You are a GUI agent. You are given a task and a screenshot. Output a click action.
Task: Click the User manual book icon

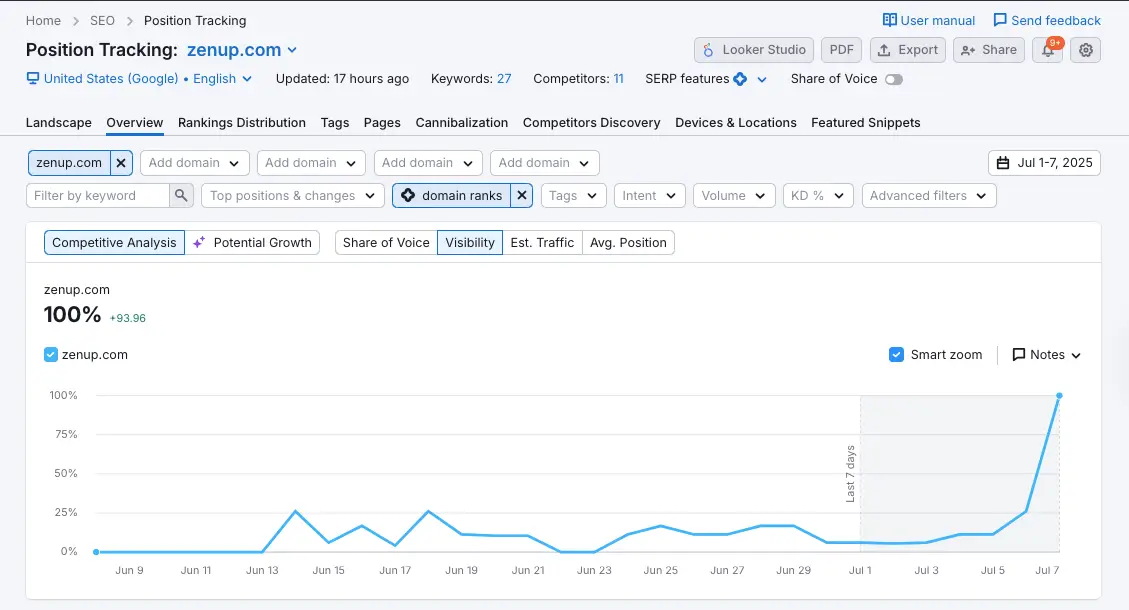pos(890,20)
